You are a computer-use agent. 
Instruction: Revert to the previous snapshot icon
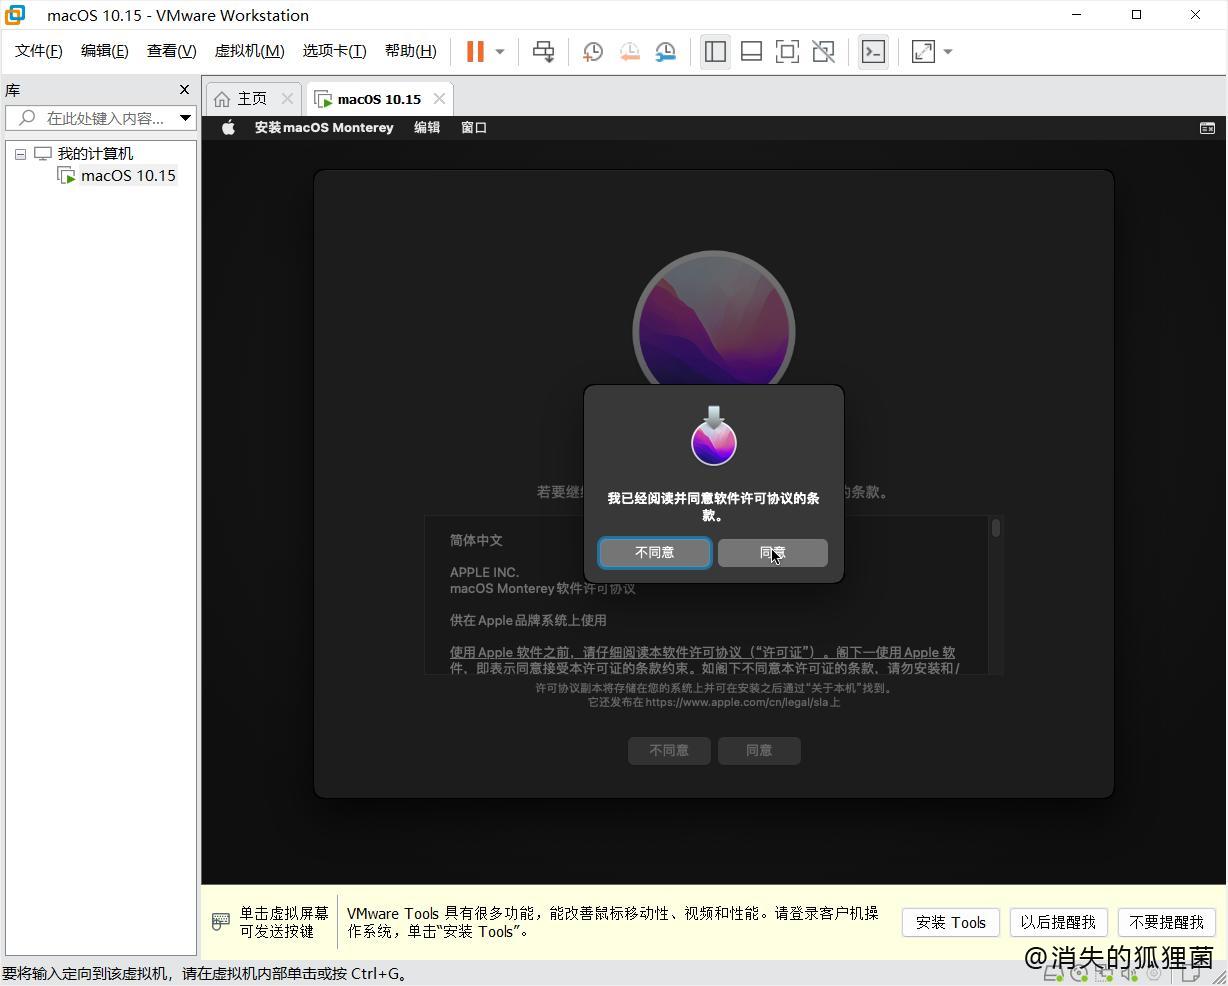(x=629, y=52)
